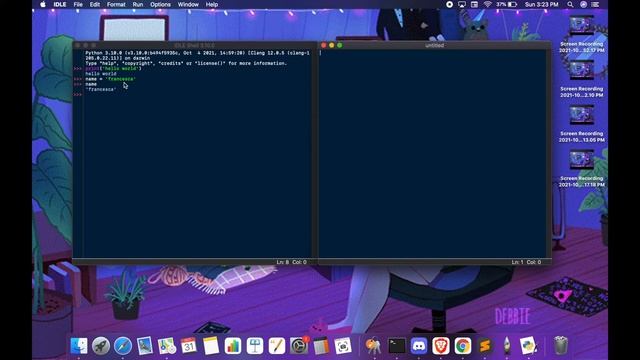Open Calendar from the dock
The height and width of the screenshot is (360, 640).
click(x=189, y=346)
